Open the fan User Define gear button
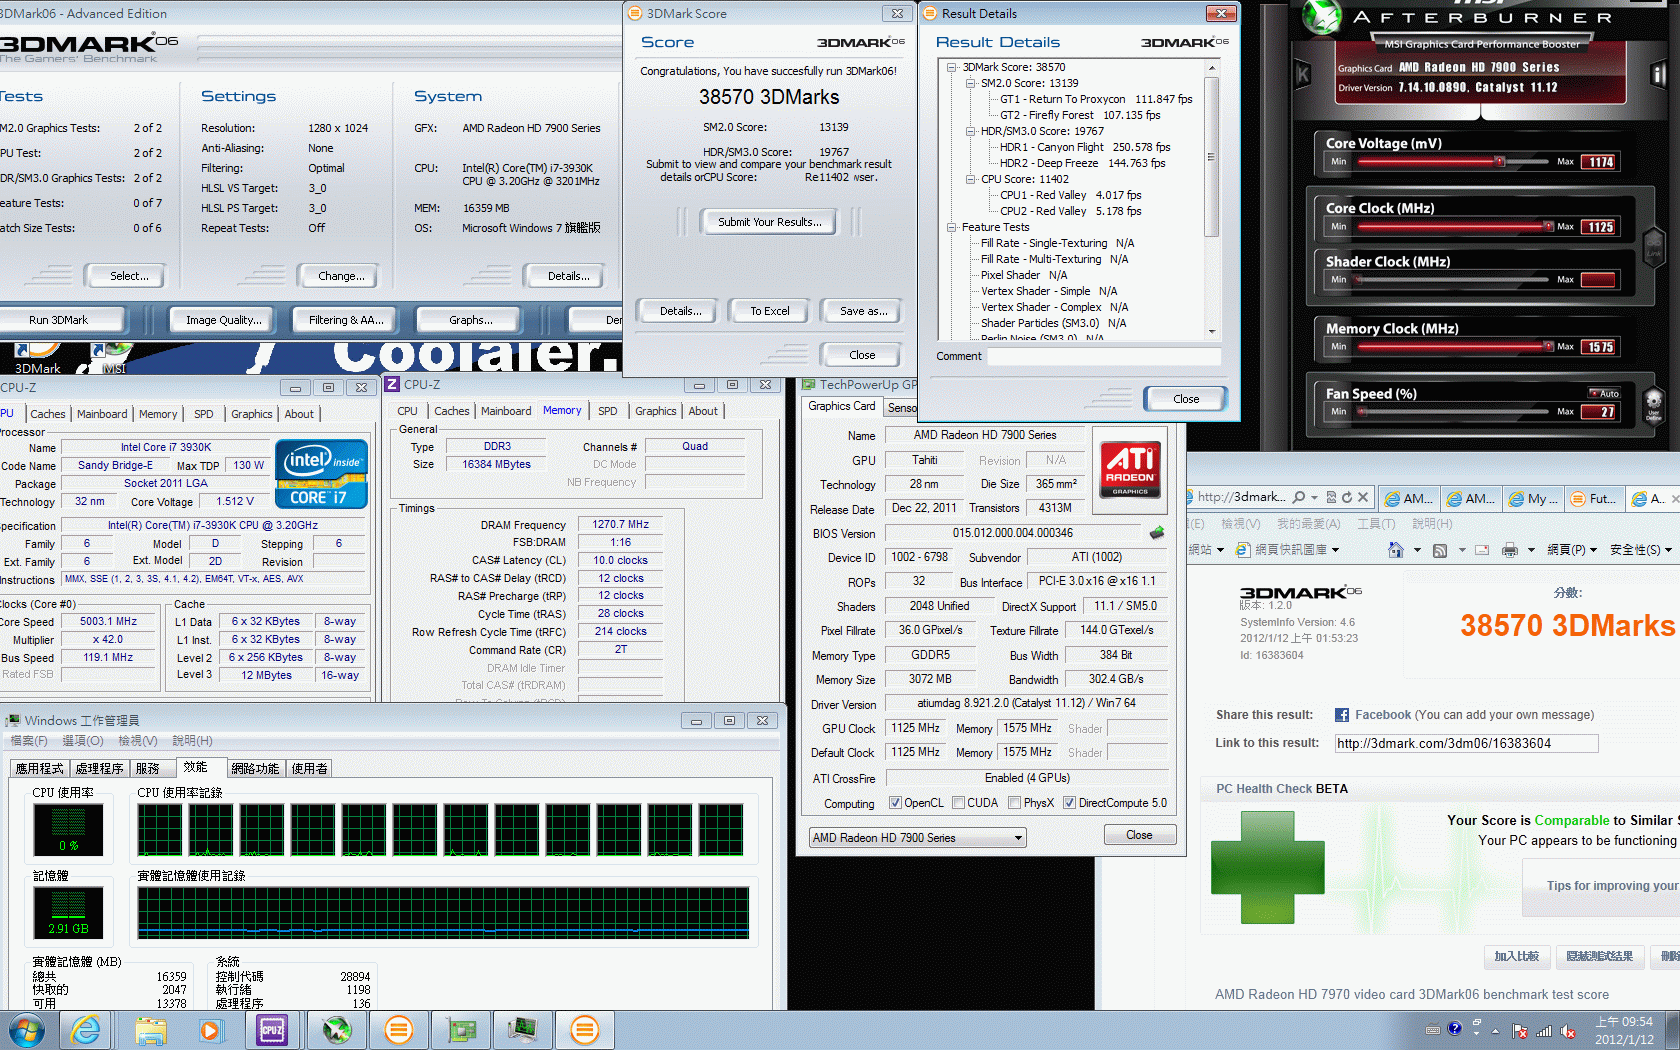Image resolution: width=1680 pixels, height=1050 pixels. [1654, 405]
